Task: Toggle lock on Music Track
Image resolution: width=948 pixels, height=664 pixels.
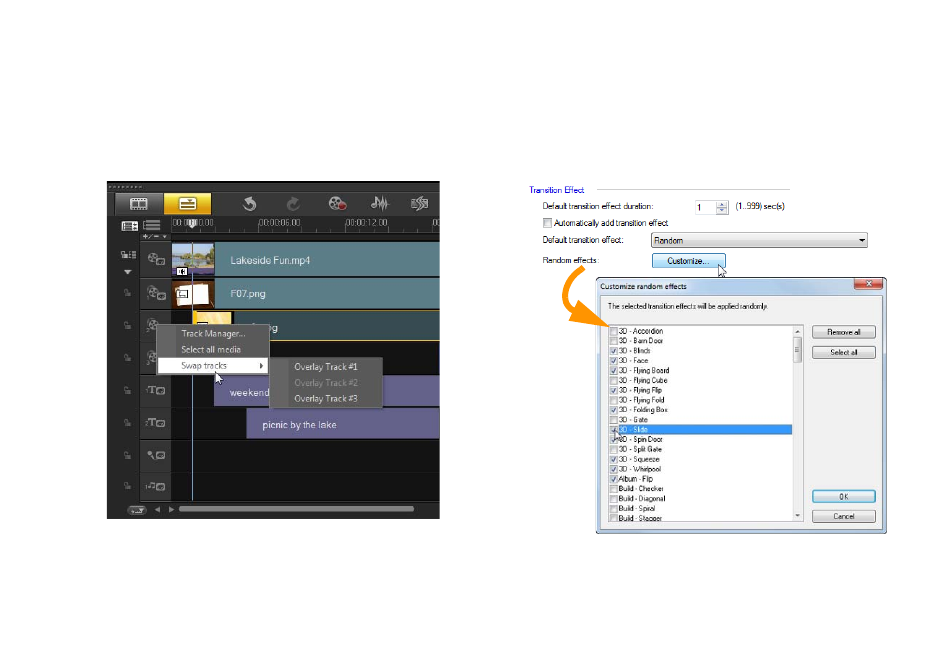Action: (x=128, y=486)
